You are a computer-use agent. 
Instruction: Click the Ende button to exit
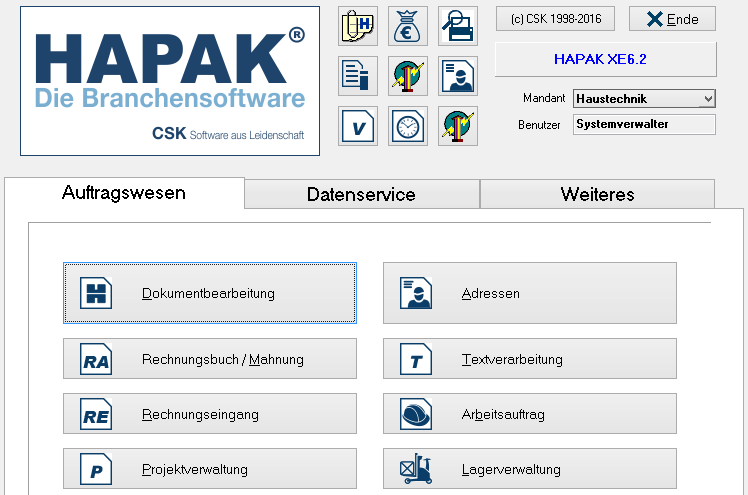pyautogui.click(x=672, y=19)
